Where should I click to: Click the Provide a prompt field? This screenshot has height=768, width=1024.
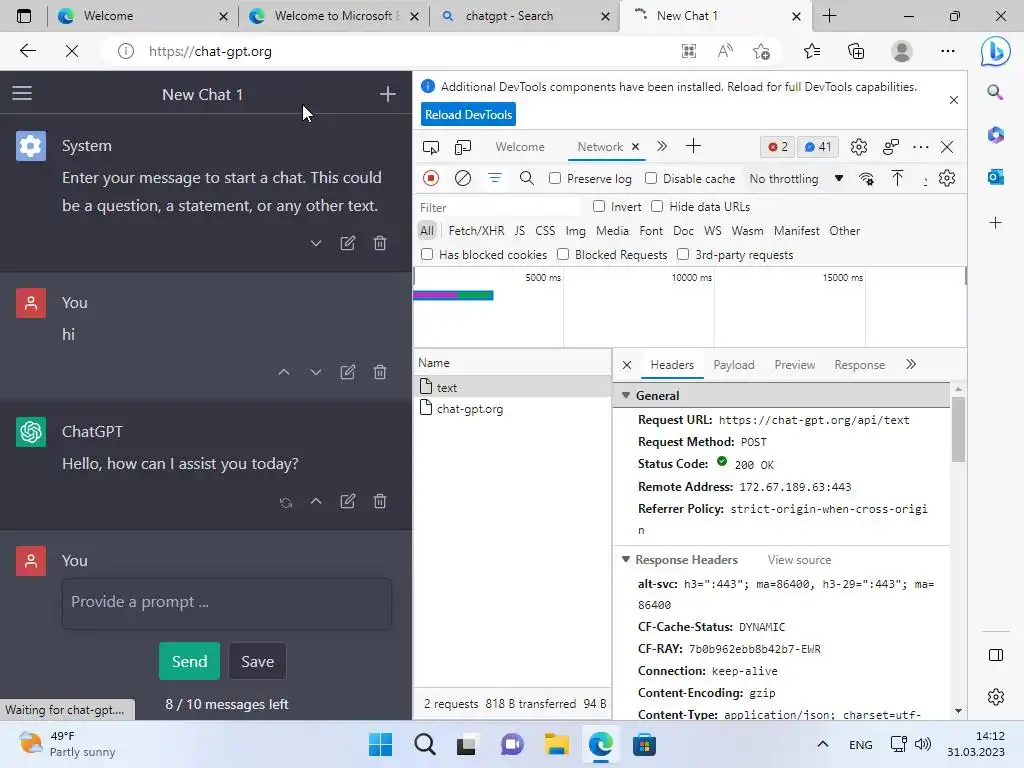pyautogui.click(x=227, y=603)
